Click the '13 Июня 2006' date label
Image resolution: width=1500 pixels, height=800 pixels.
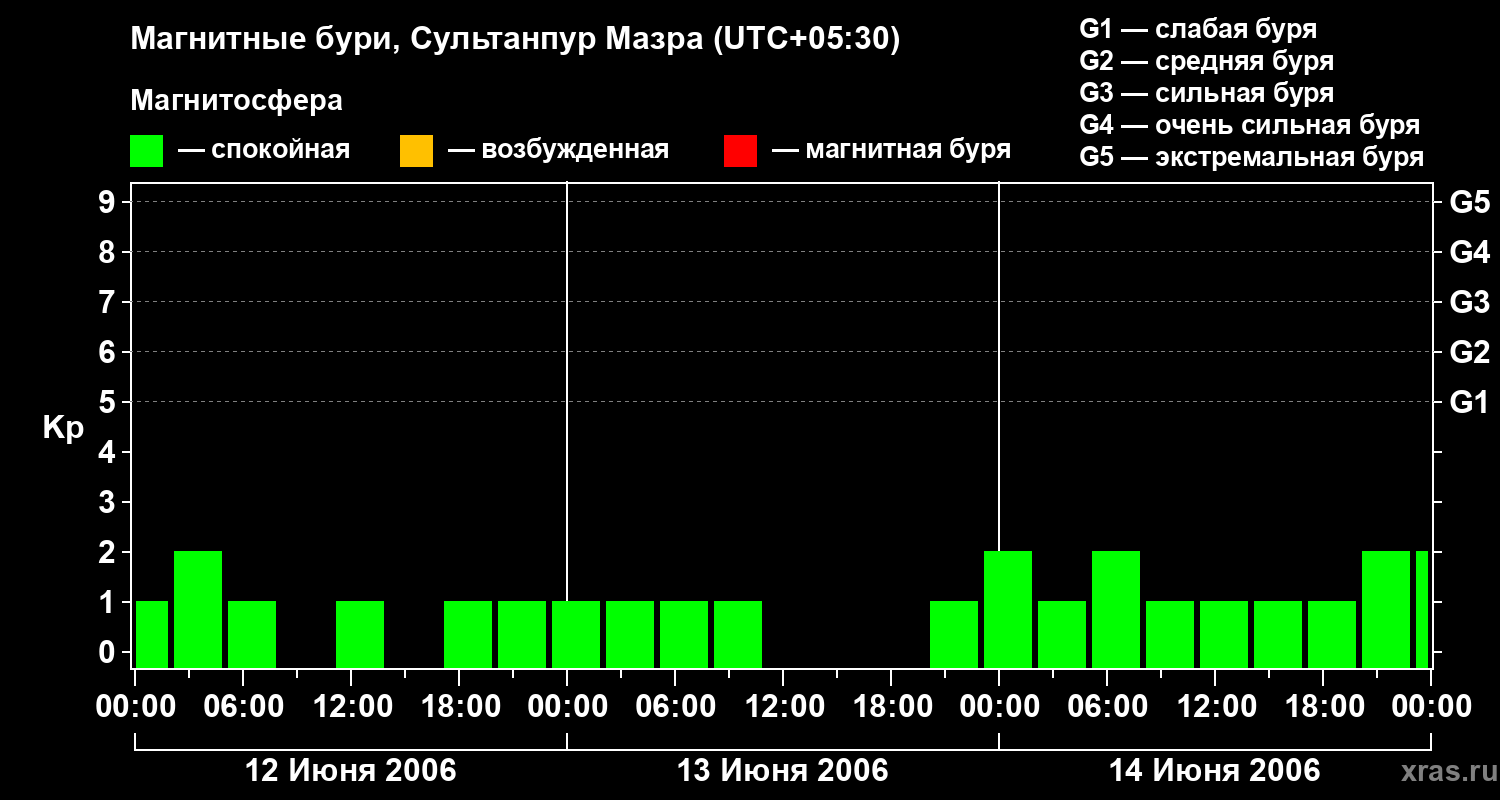click(x=782, y=771)
